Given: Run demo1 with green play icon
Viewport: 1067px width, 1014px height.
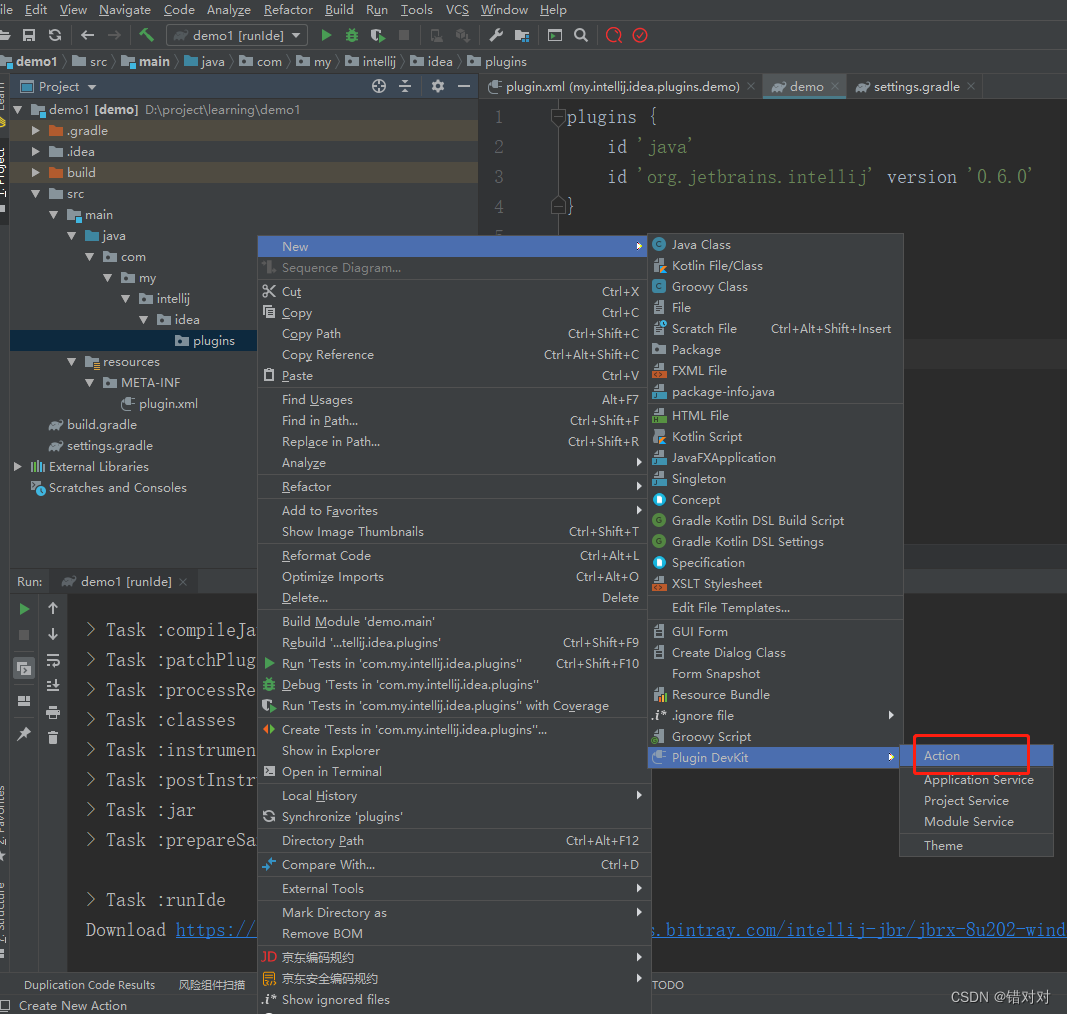Looking at the screenshot, I should click(326, 35).
